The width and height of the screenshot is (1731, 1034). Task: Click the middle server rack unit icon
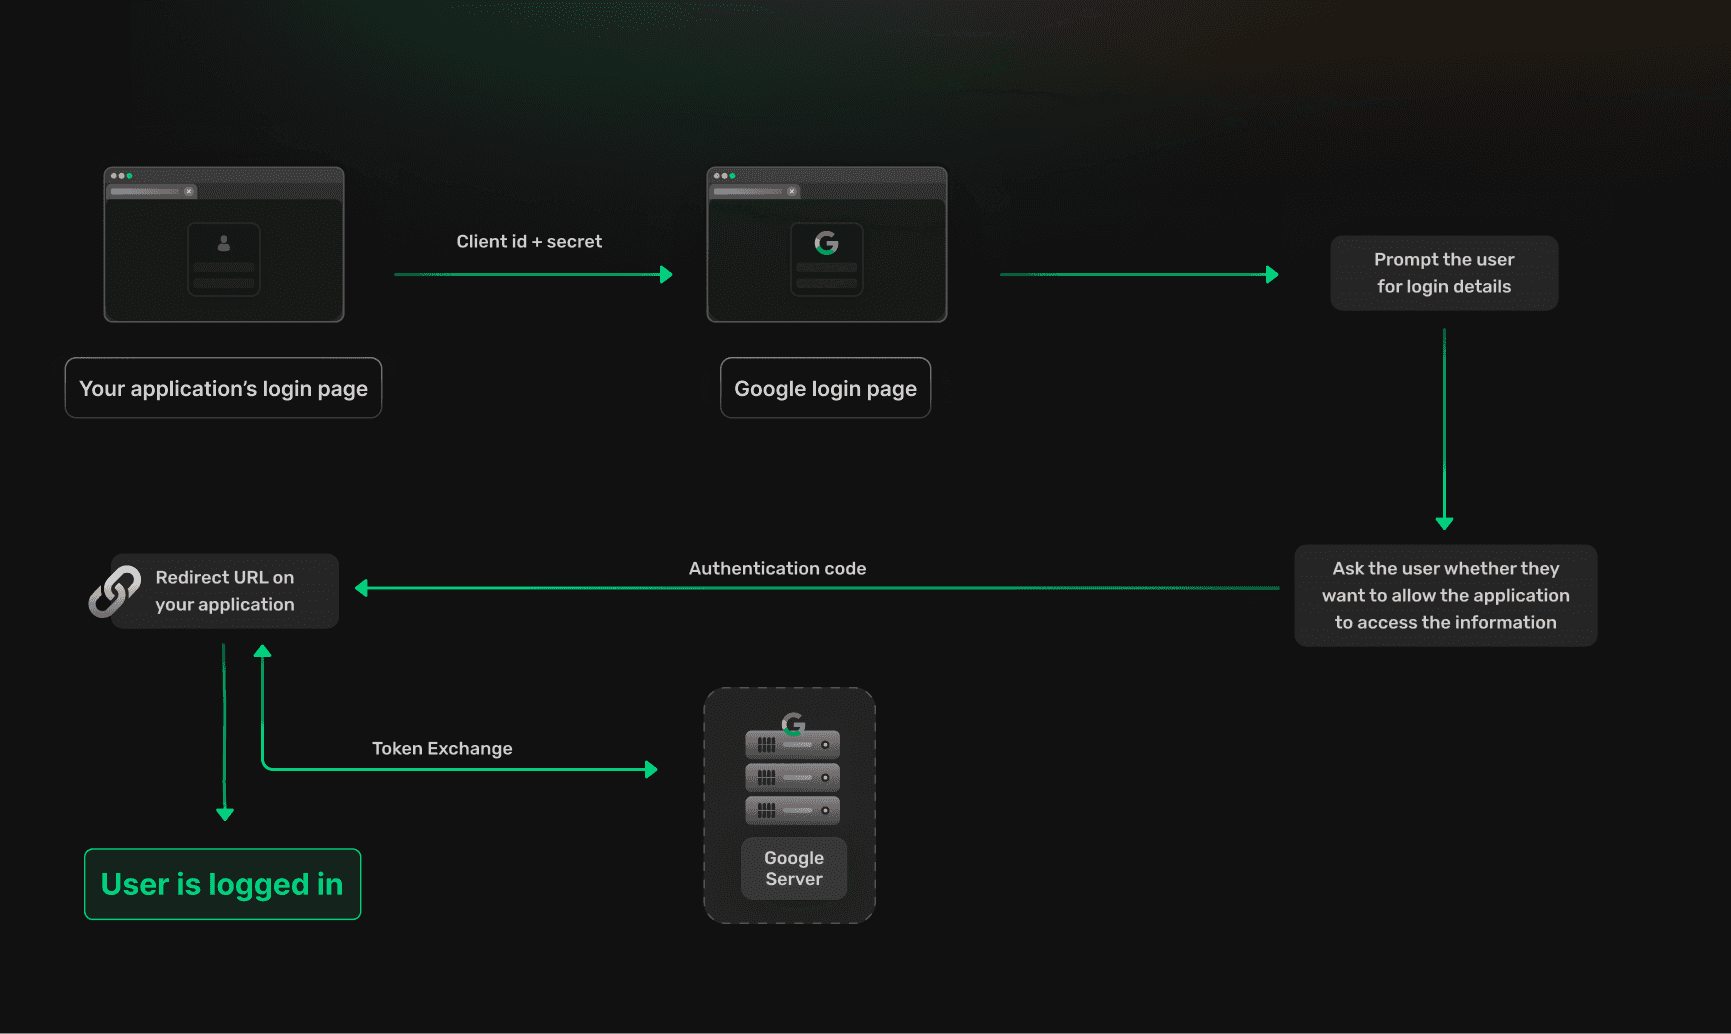pyautogui.click(x=792, y=777)
